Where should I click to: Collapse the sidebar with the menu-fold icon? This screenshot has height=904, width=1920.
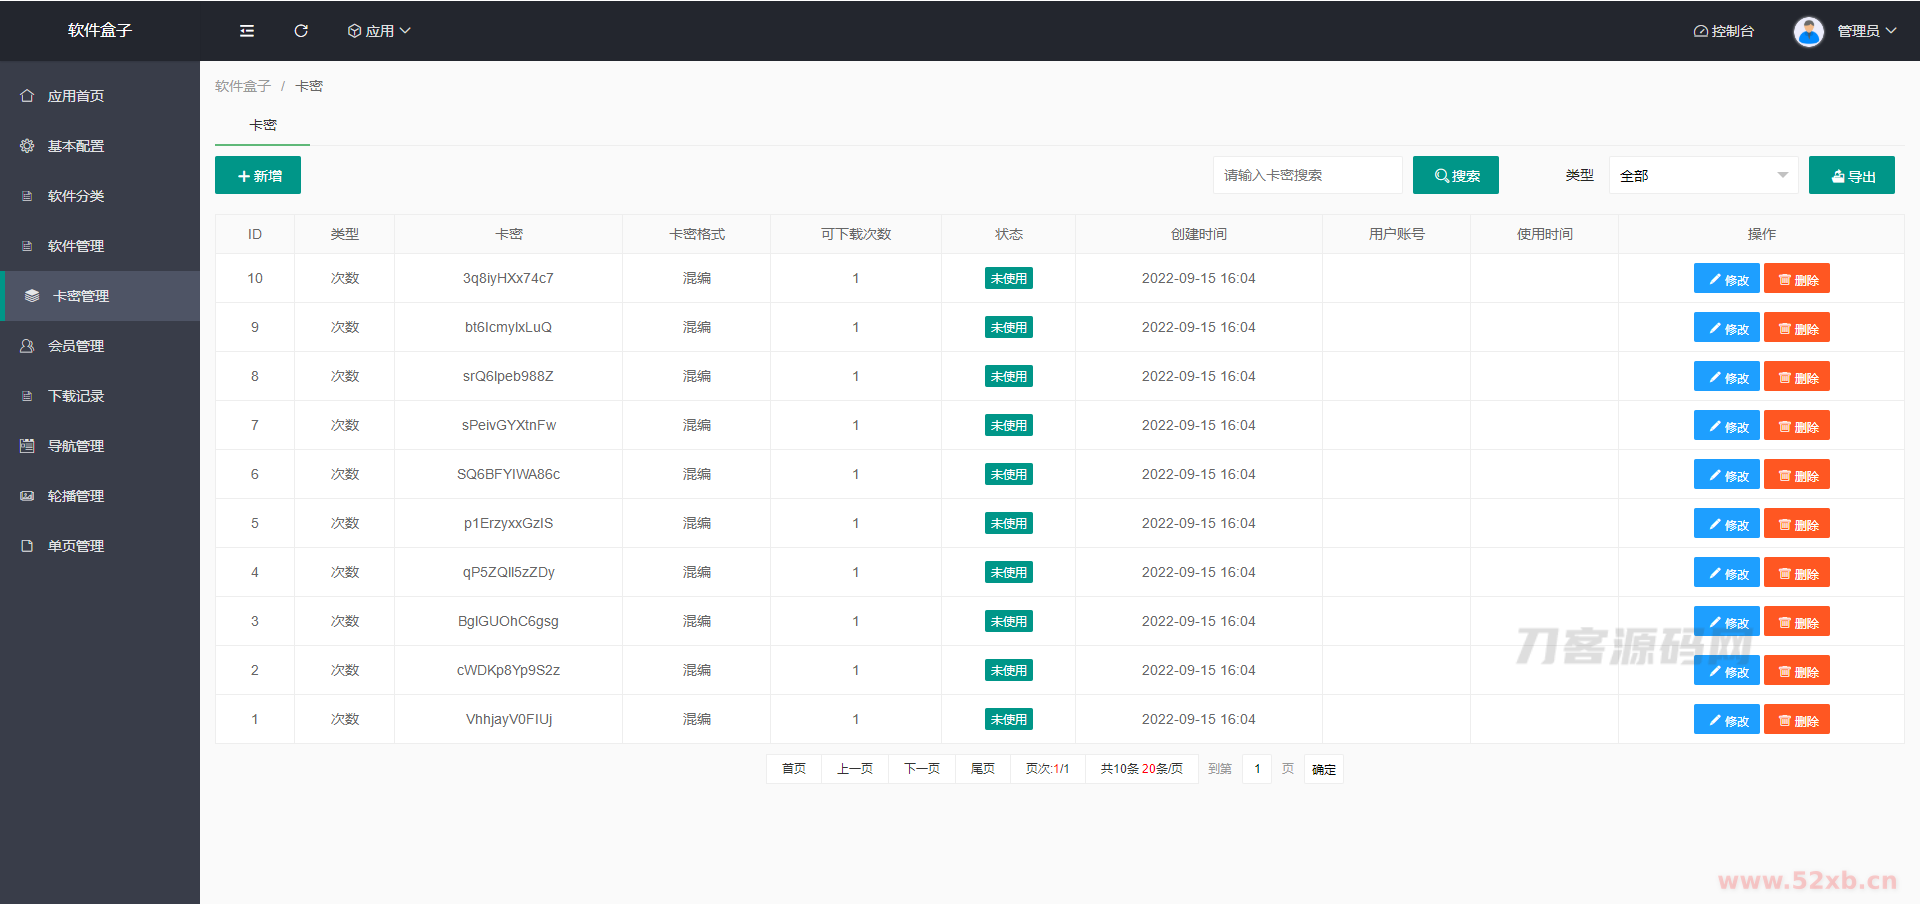pos(247,31)
